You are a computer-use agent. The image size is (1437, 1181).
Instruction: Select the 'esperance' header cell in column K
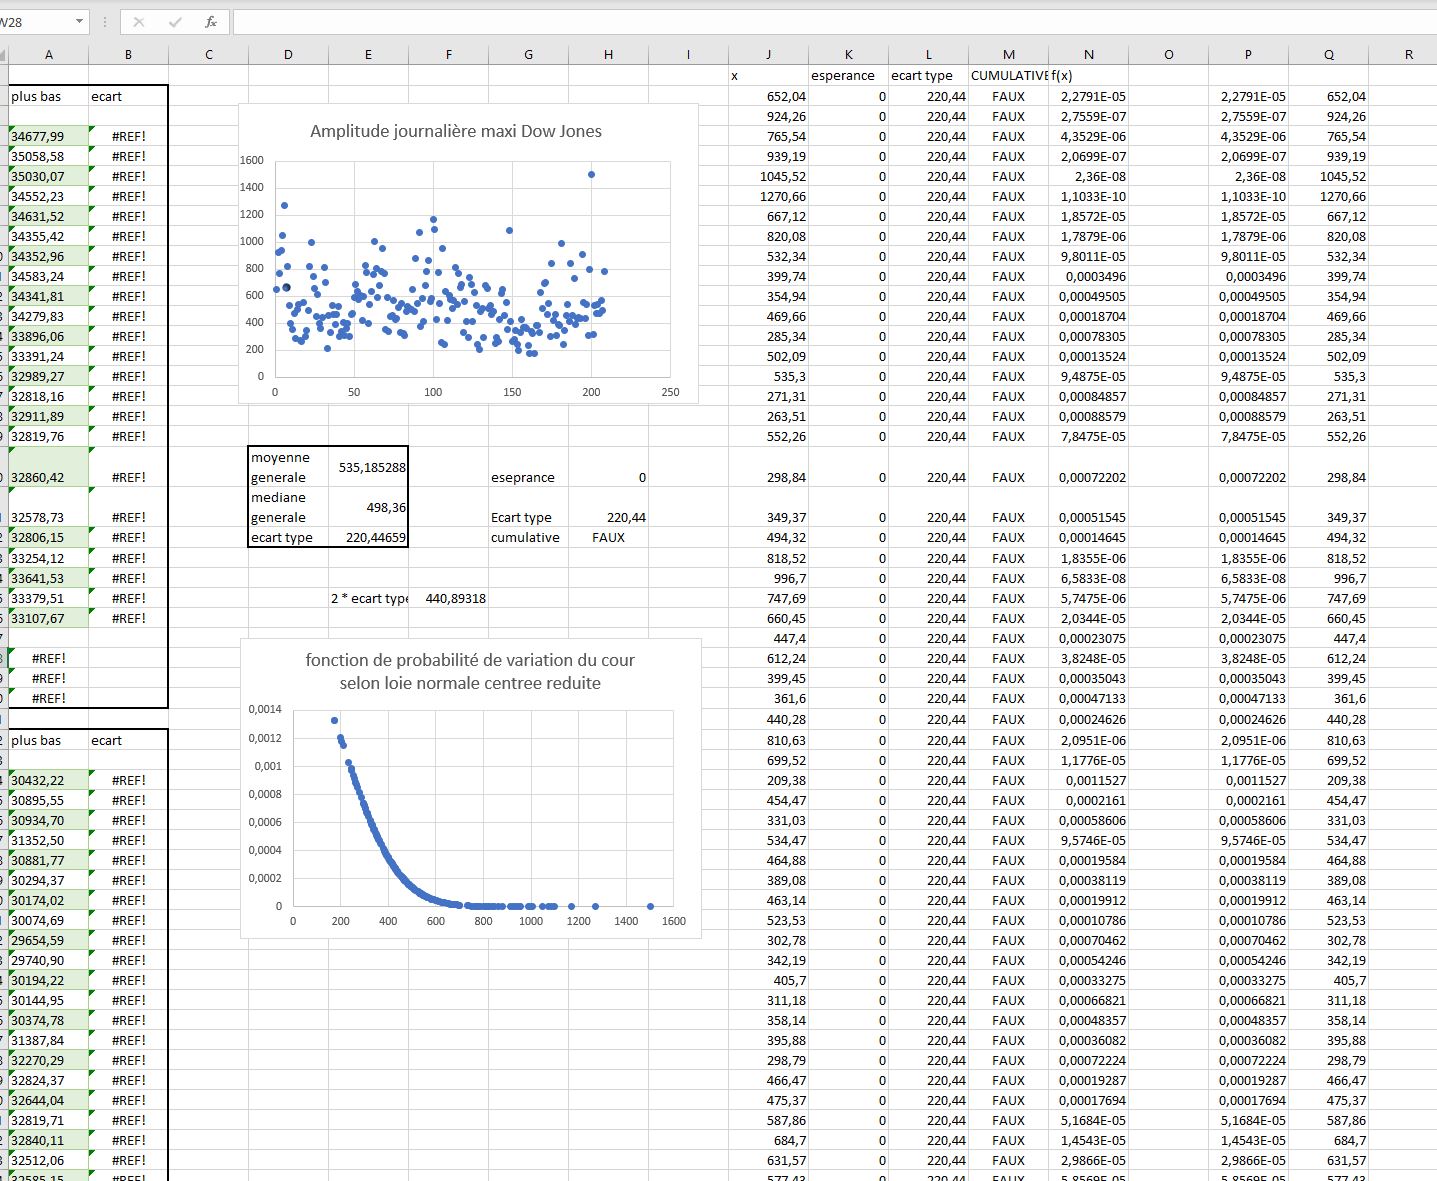tap(848, 76)
